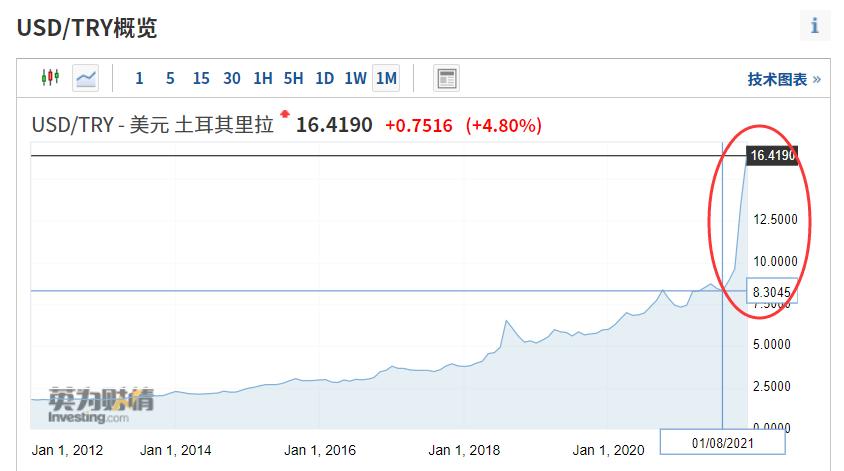Switch chart to 1D interval
The image size is (844, 471).
(324, 78)
